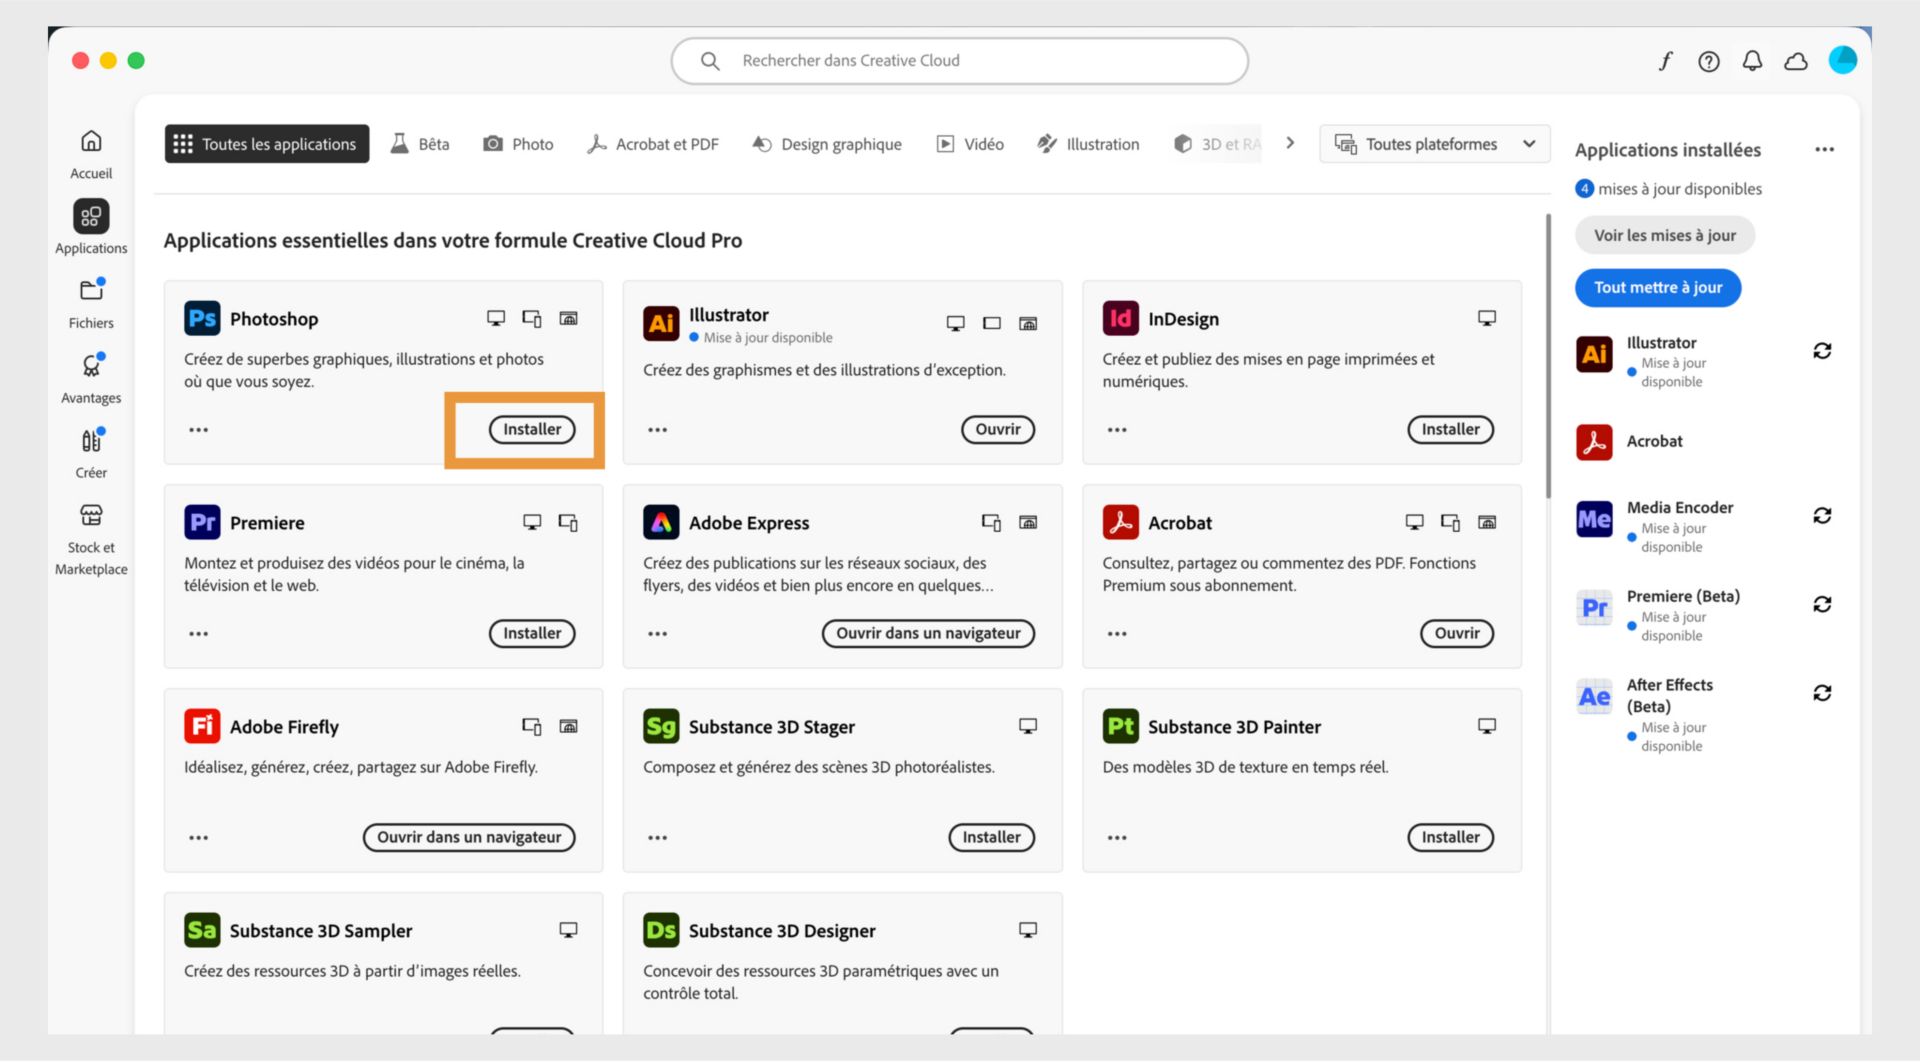Open InDesign card more options menu
This screenshot has height=1062, width=1920.
click(x=1117, y=430)
